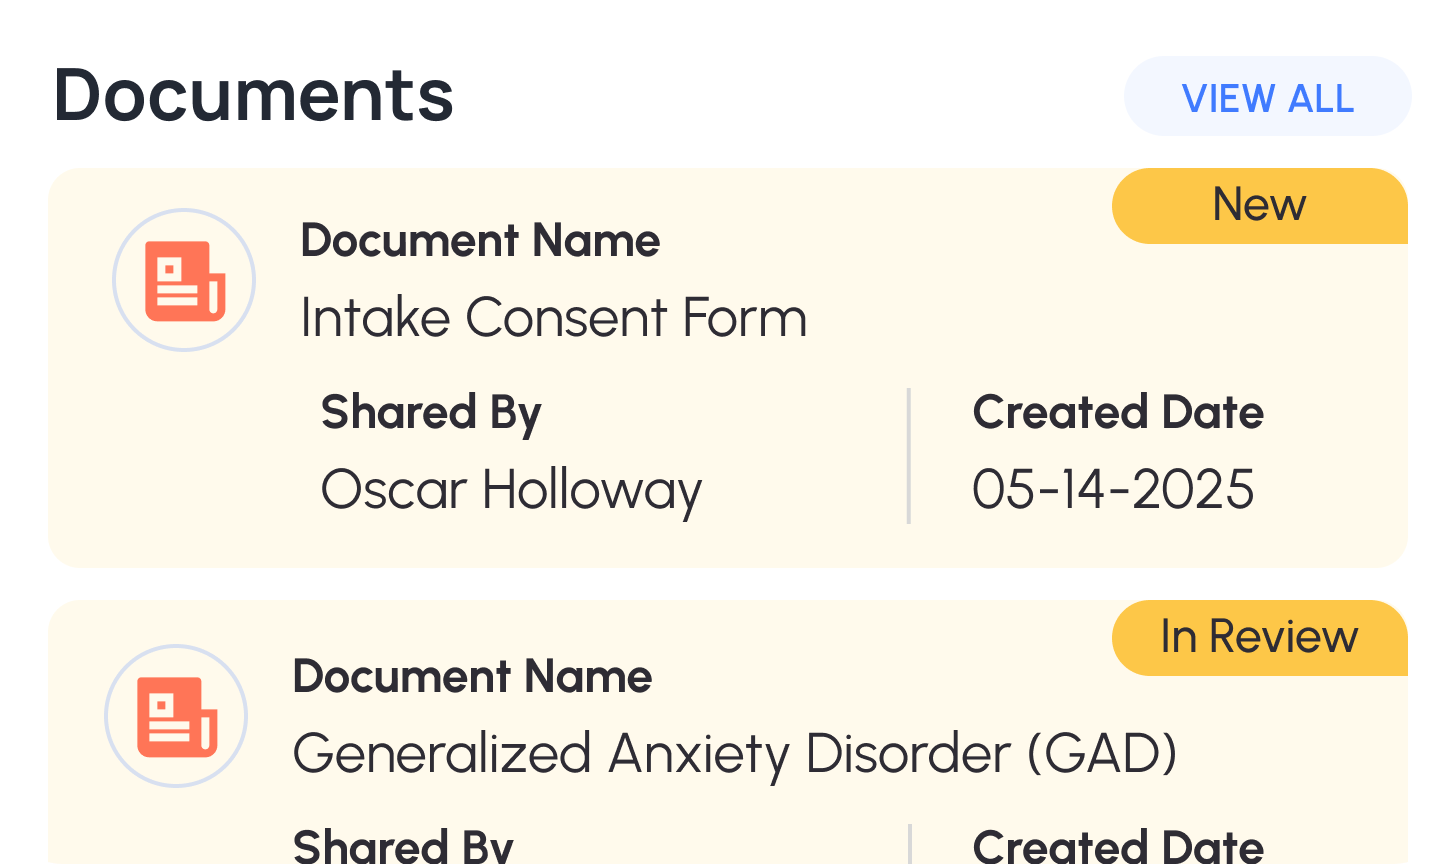
Task: Click the New status badge
Action: (x=1259, y=206)
